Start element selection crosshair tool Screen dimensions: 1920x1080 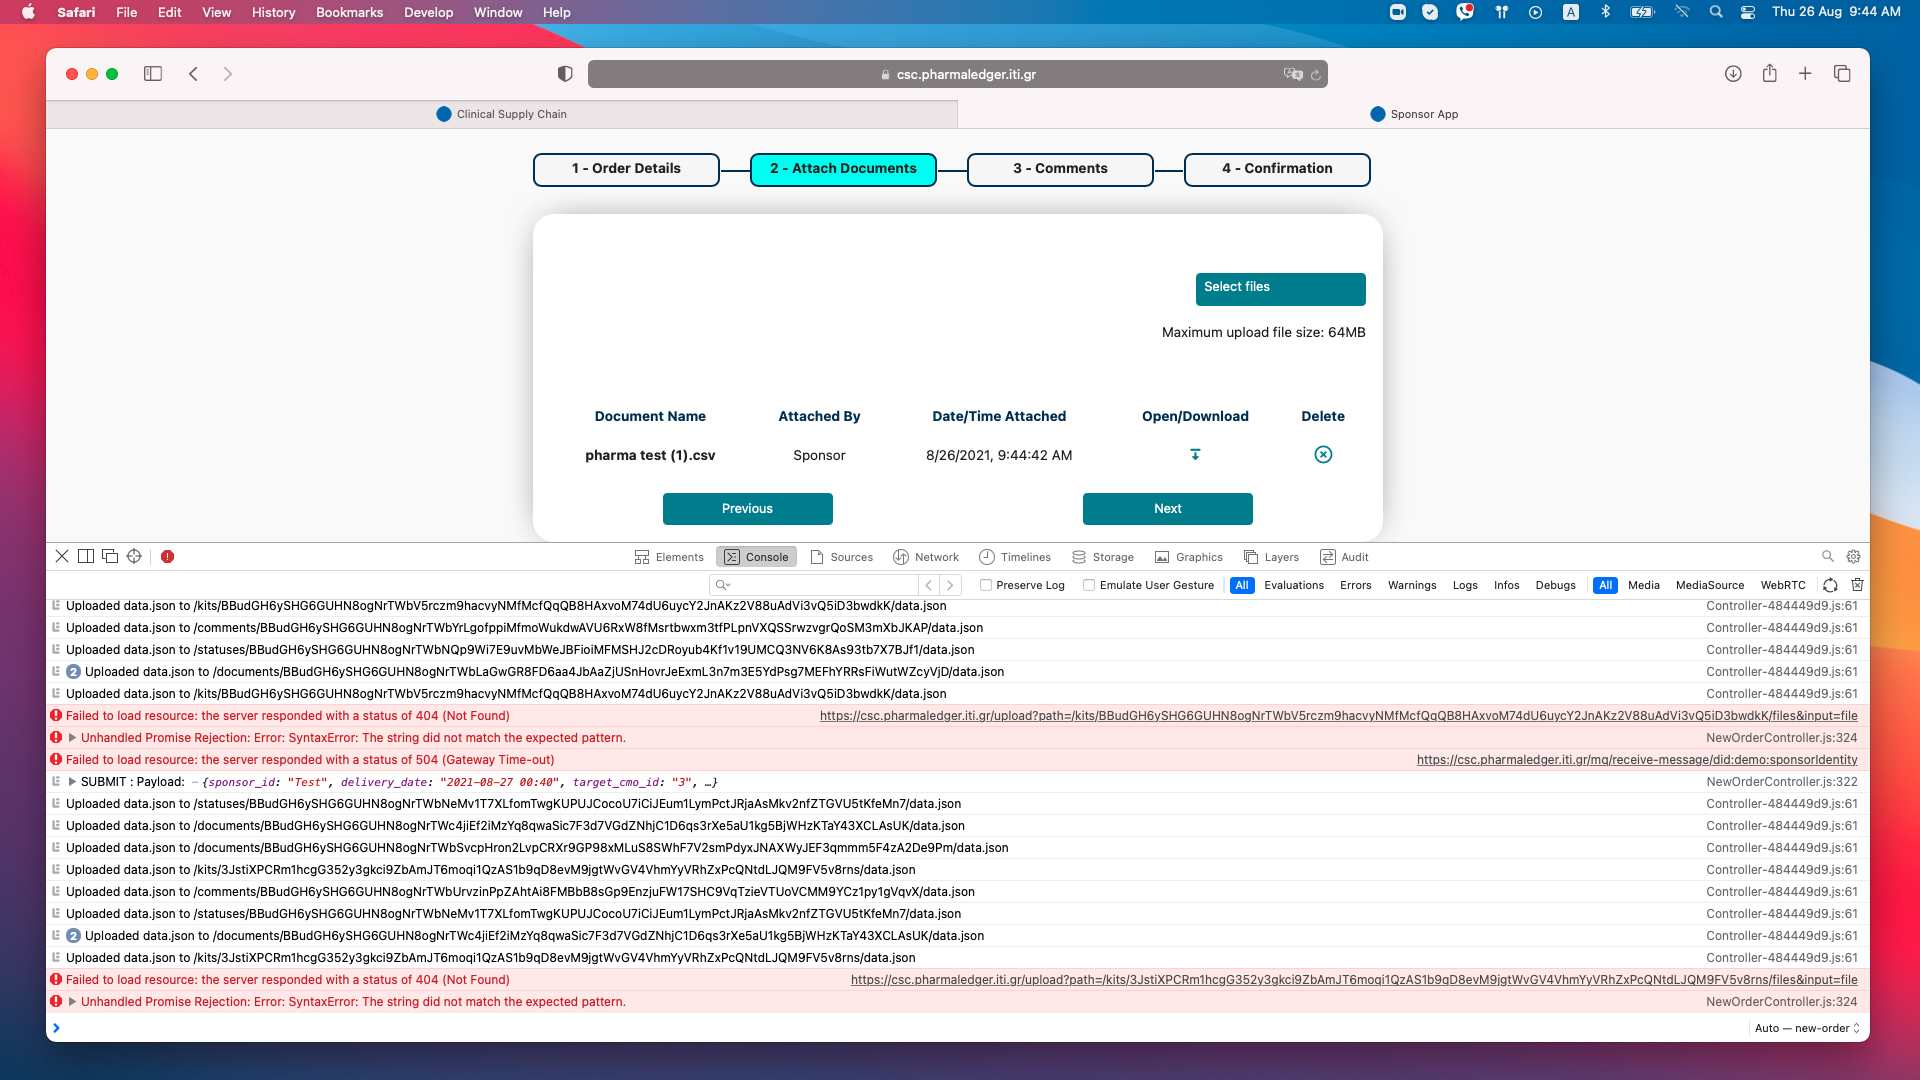coord(134,557)
